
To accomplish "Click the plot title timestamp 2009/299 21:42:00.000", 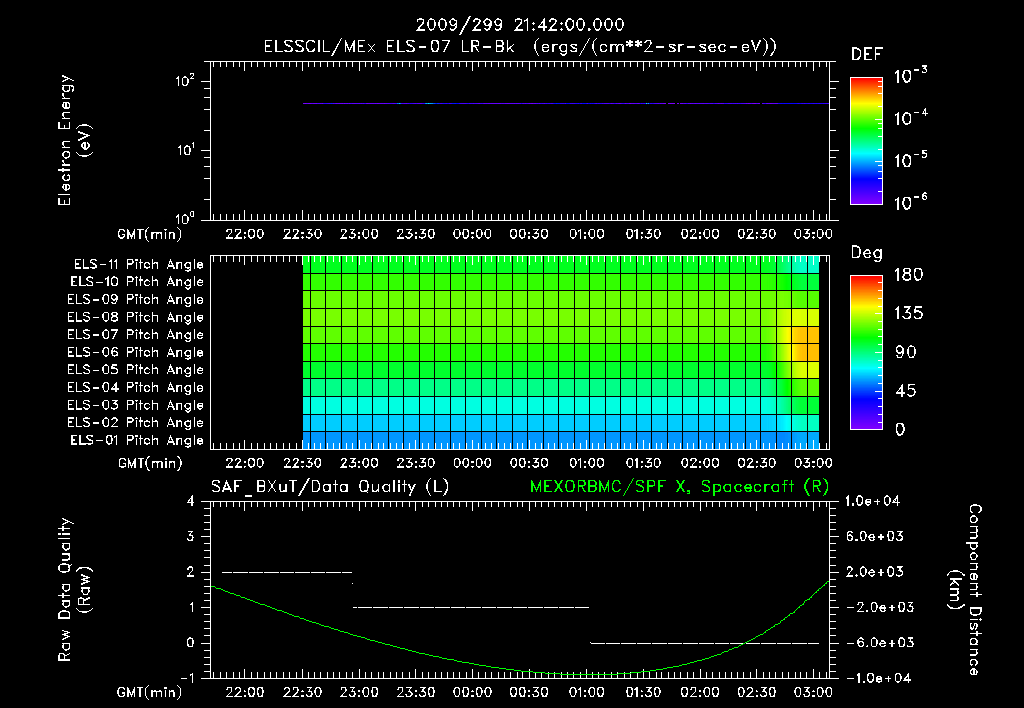I will point(520,25).
